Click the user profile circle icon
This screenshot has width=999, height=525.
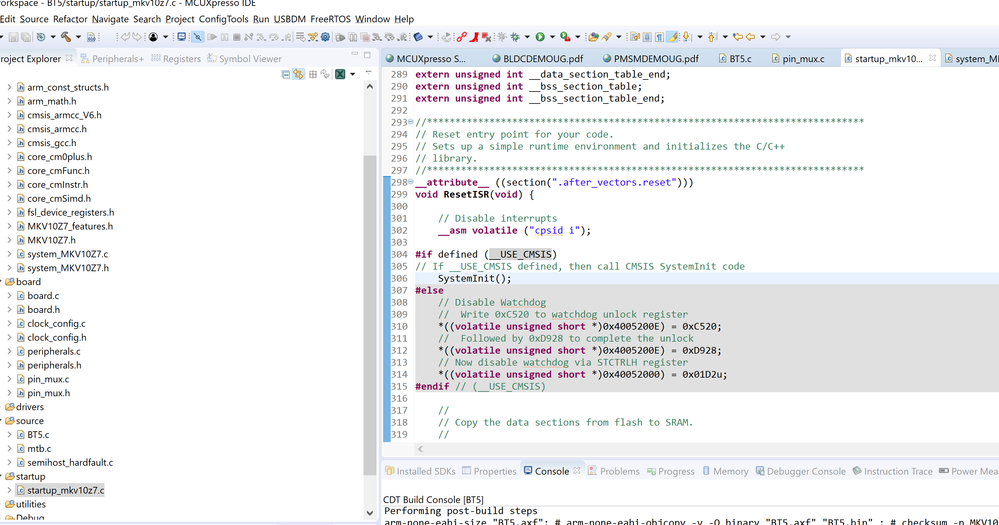[153, 37]
